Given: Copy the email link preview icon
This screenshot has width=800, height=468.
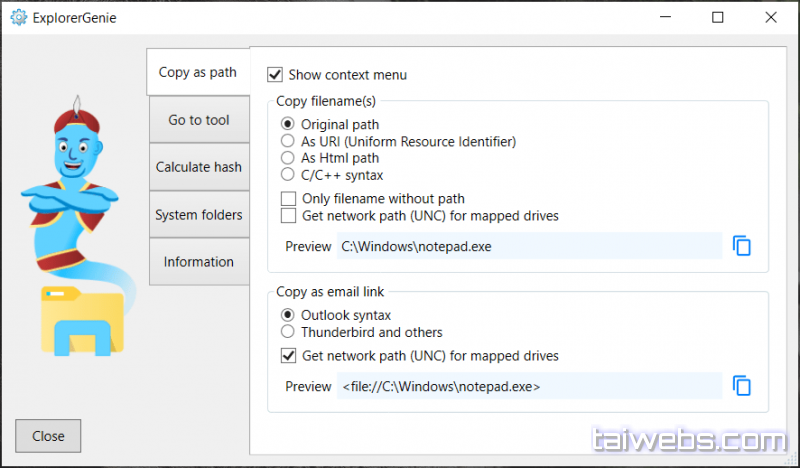Looking at the screenshot, I should pos(741,386).
